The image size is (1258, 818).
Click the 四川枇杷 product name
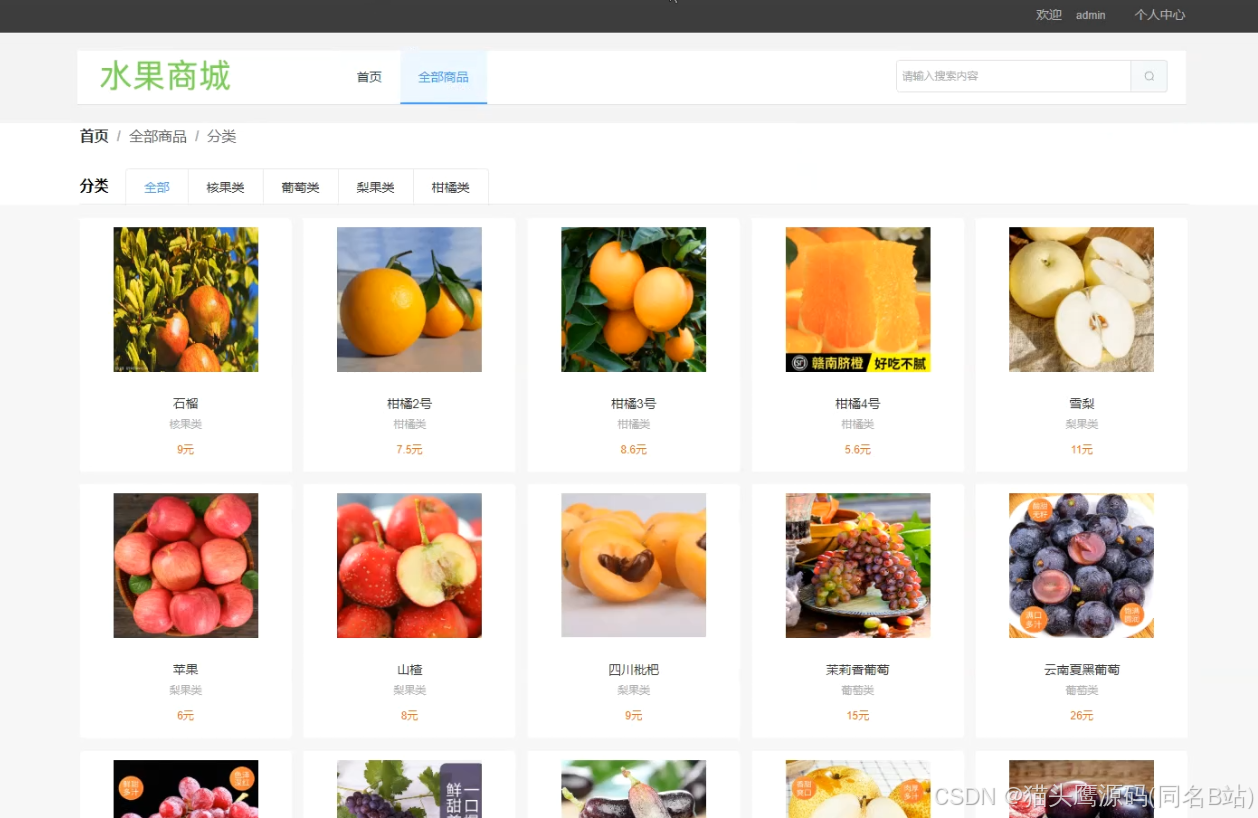pos(634,670)
